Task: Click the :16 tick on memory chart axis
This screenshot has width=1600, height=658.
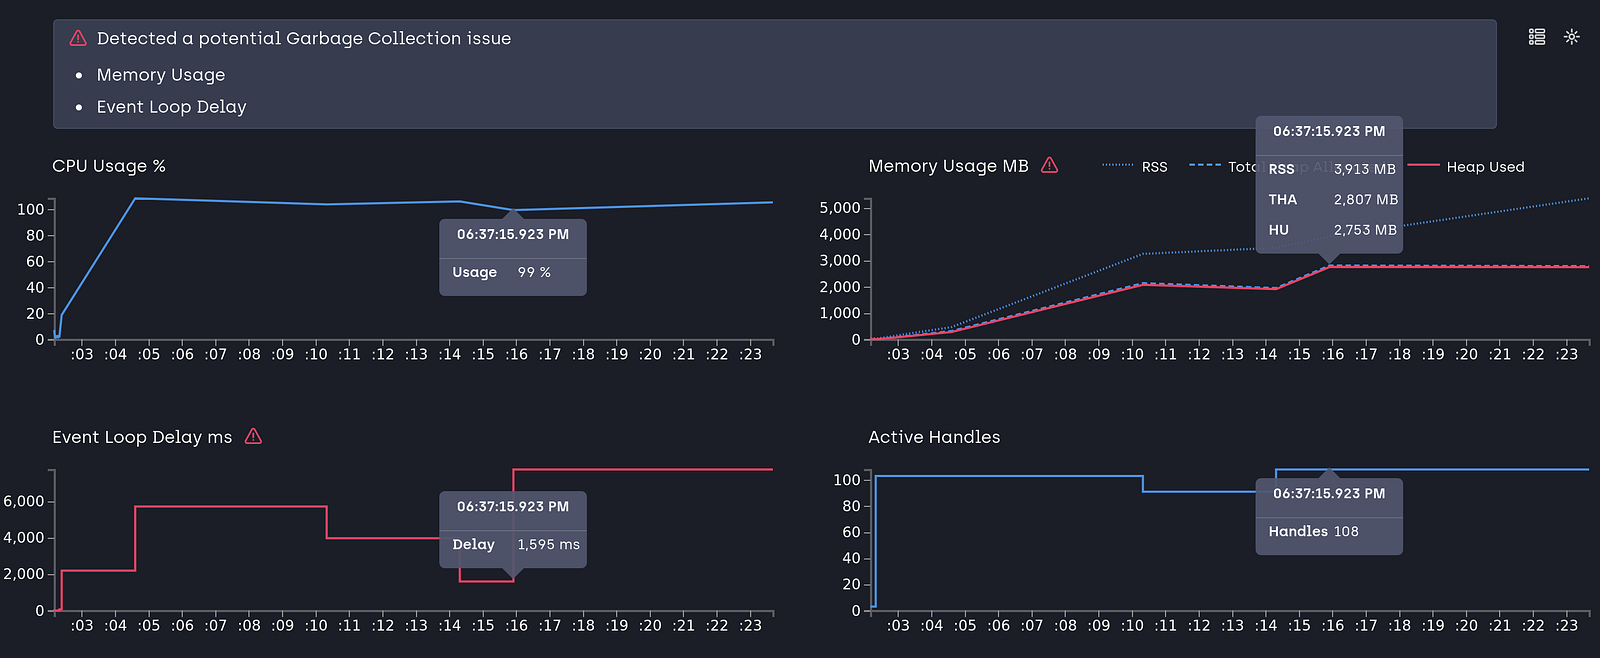Action: click(1333, 354)
